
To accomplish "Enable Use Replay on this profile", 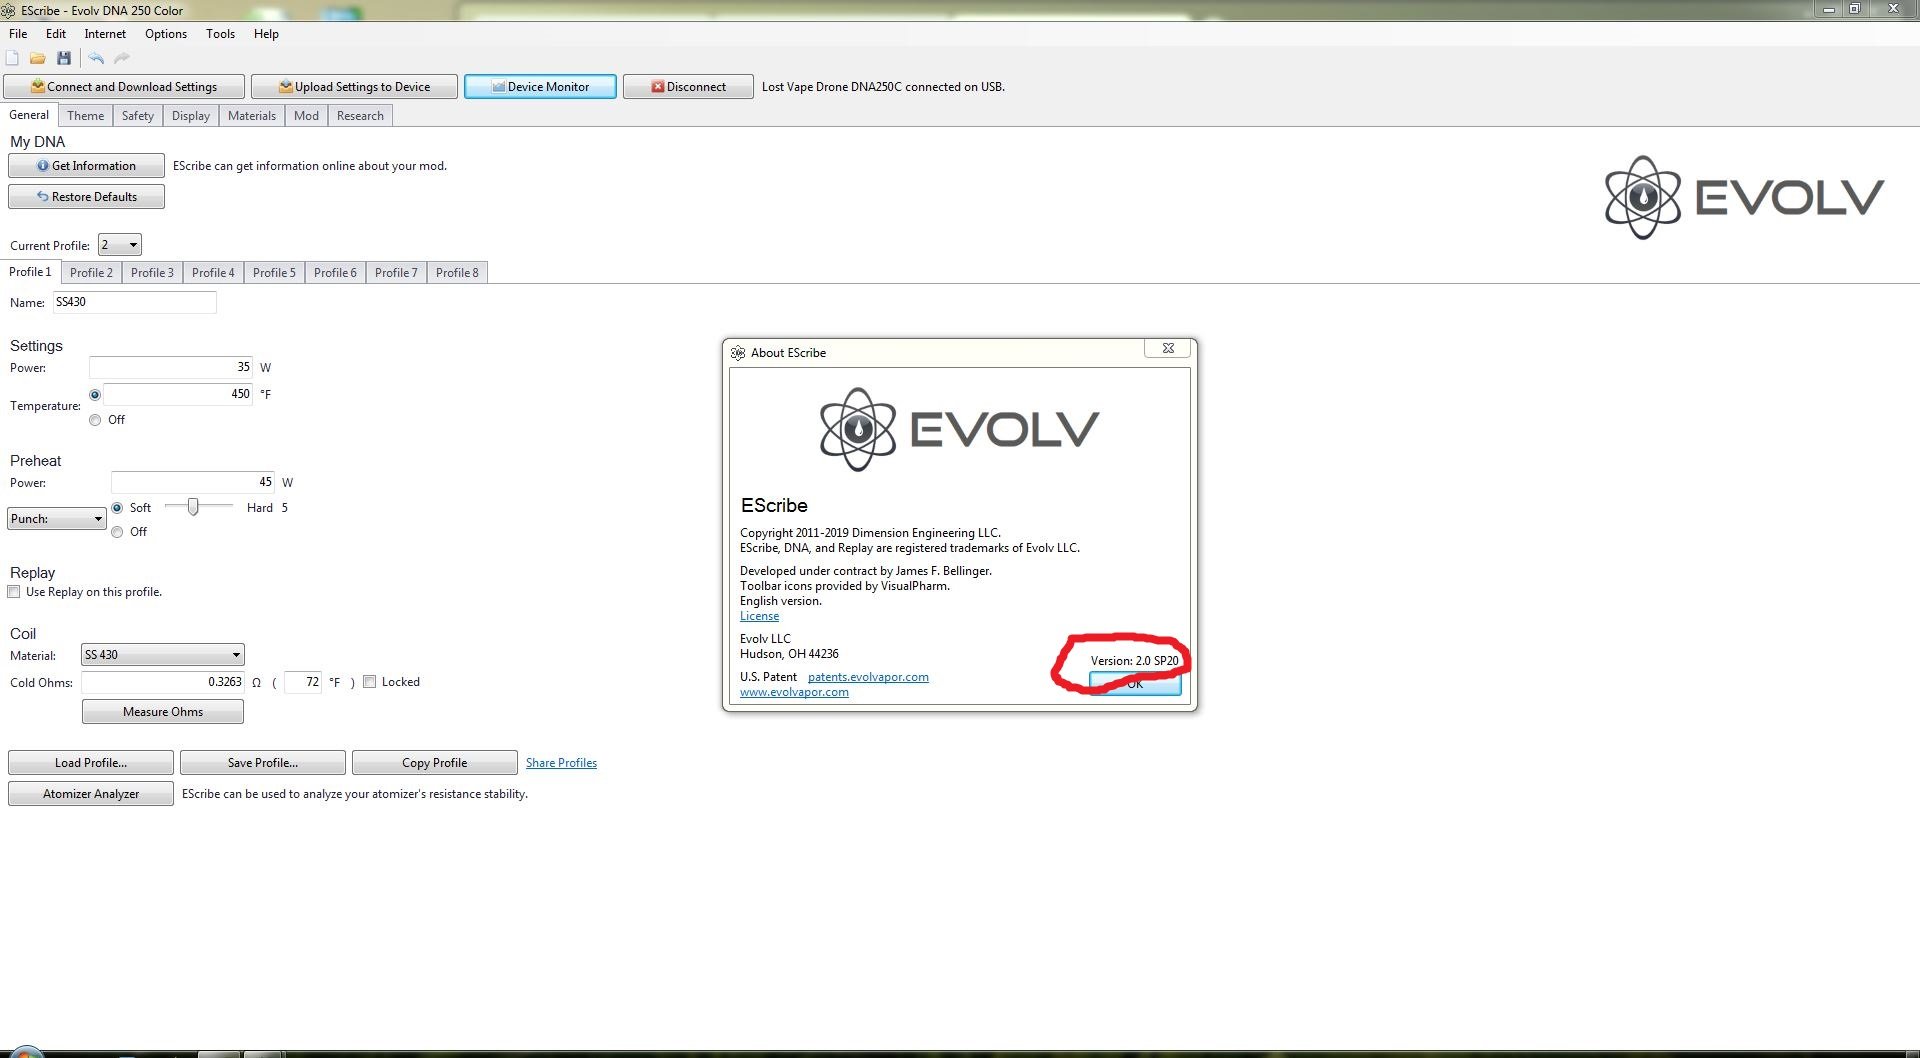I will 14,592.
